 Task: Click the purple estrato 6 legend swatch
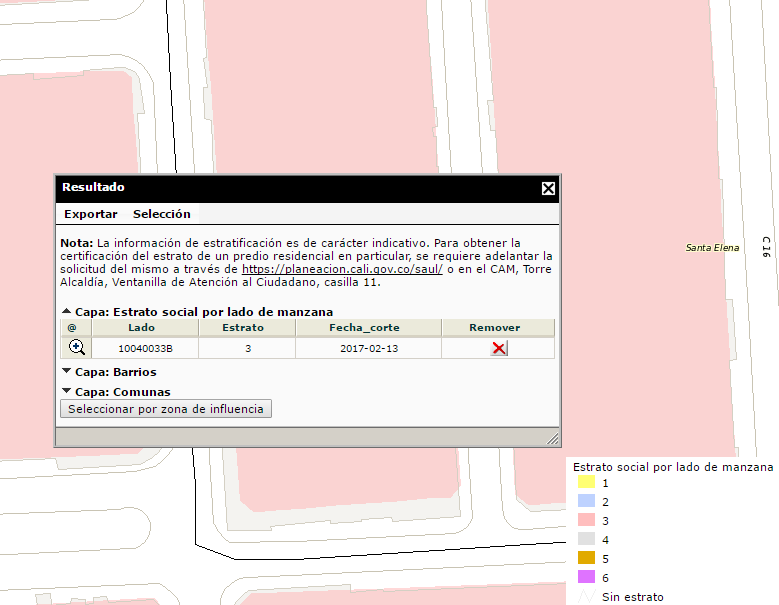586,578
